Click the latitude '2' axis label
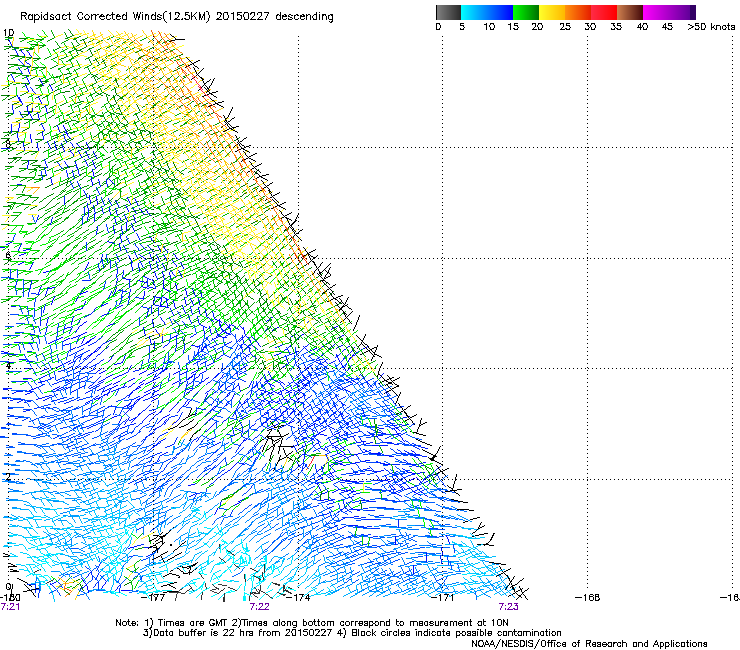This screenshot has height=650, width=740. click(x=7, y=476)
